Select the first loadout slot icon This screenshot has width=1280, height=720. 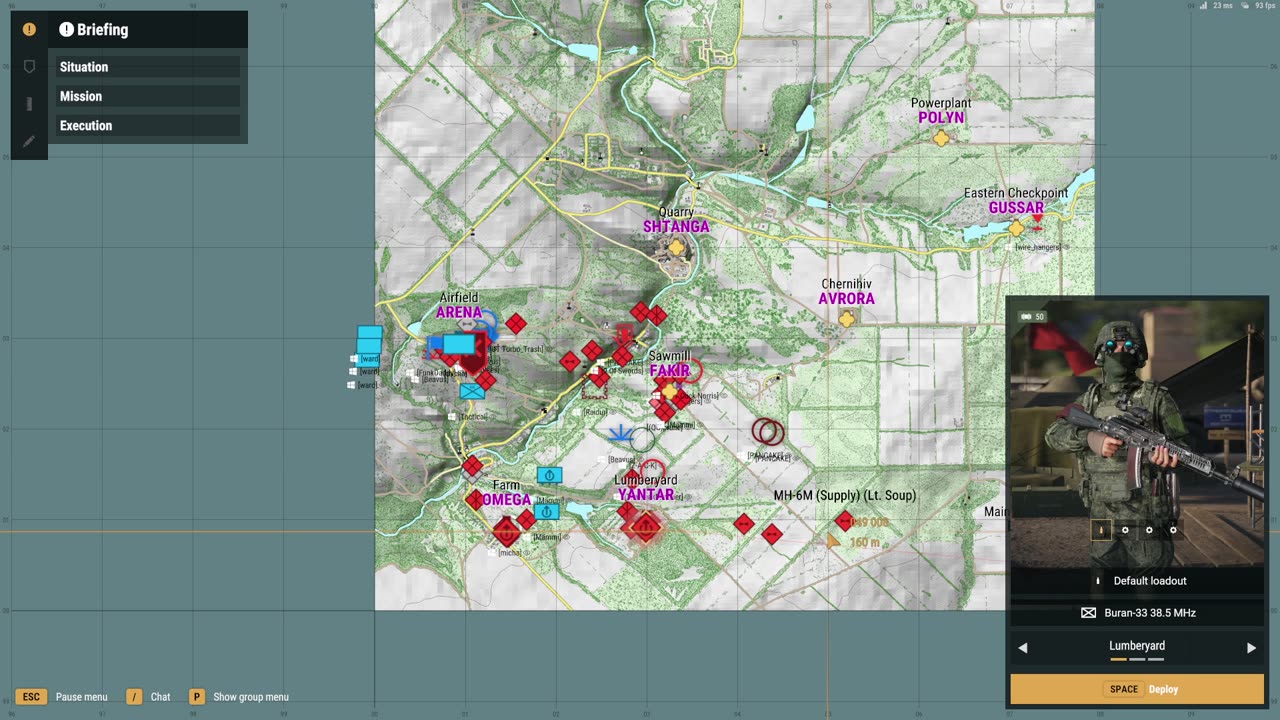[1101, 530]
